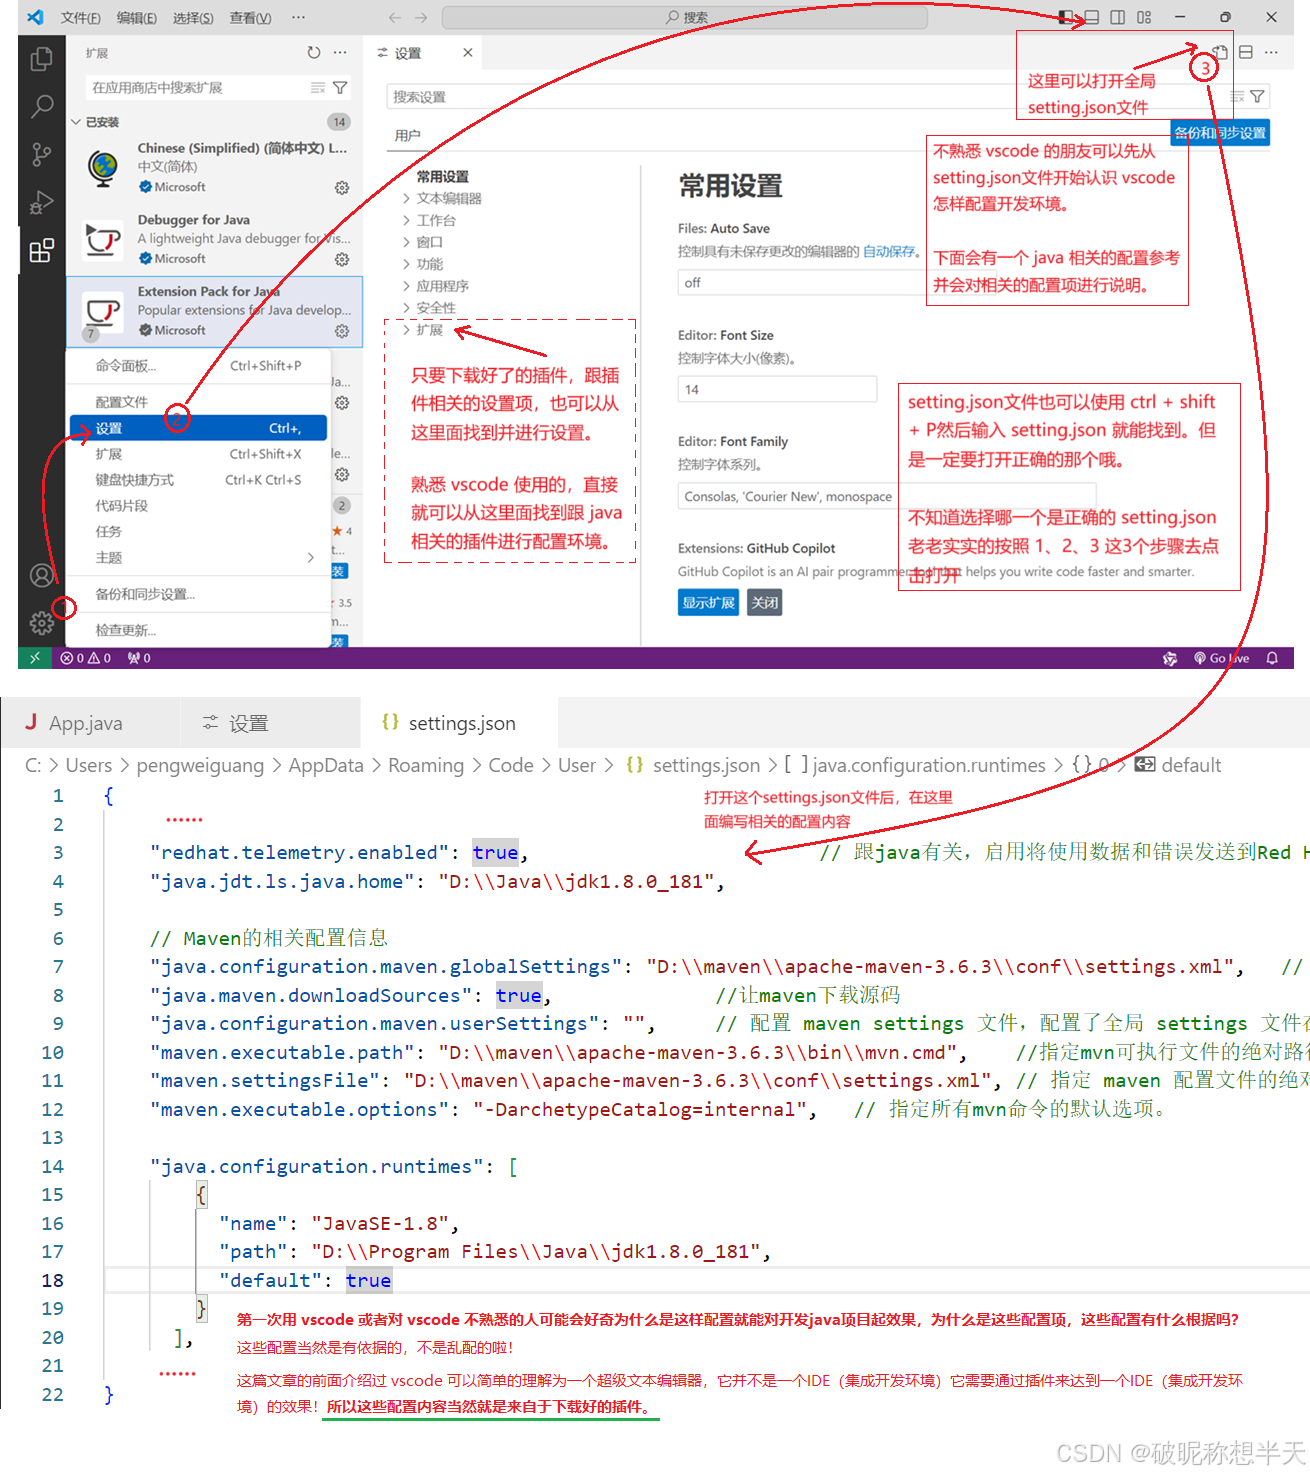This screenshot has height=1475, width=1310.
Task: Click the Manage gear icon in activity bar
Action: click(x=41, y=623)
